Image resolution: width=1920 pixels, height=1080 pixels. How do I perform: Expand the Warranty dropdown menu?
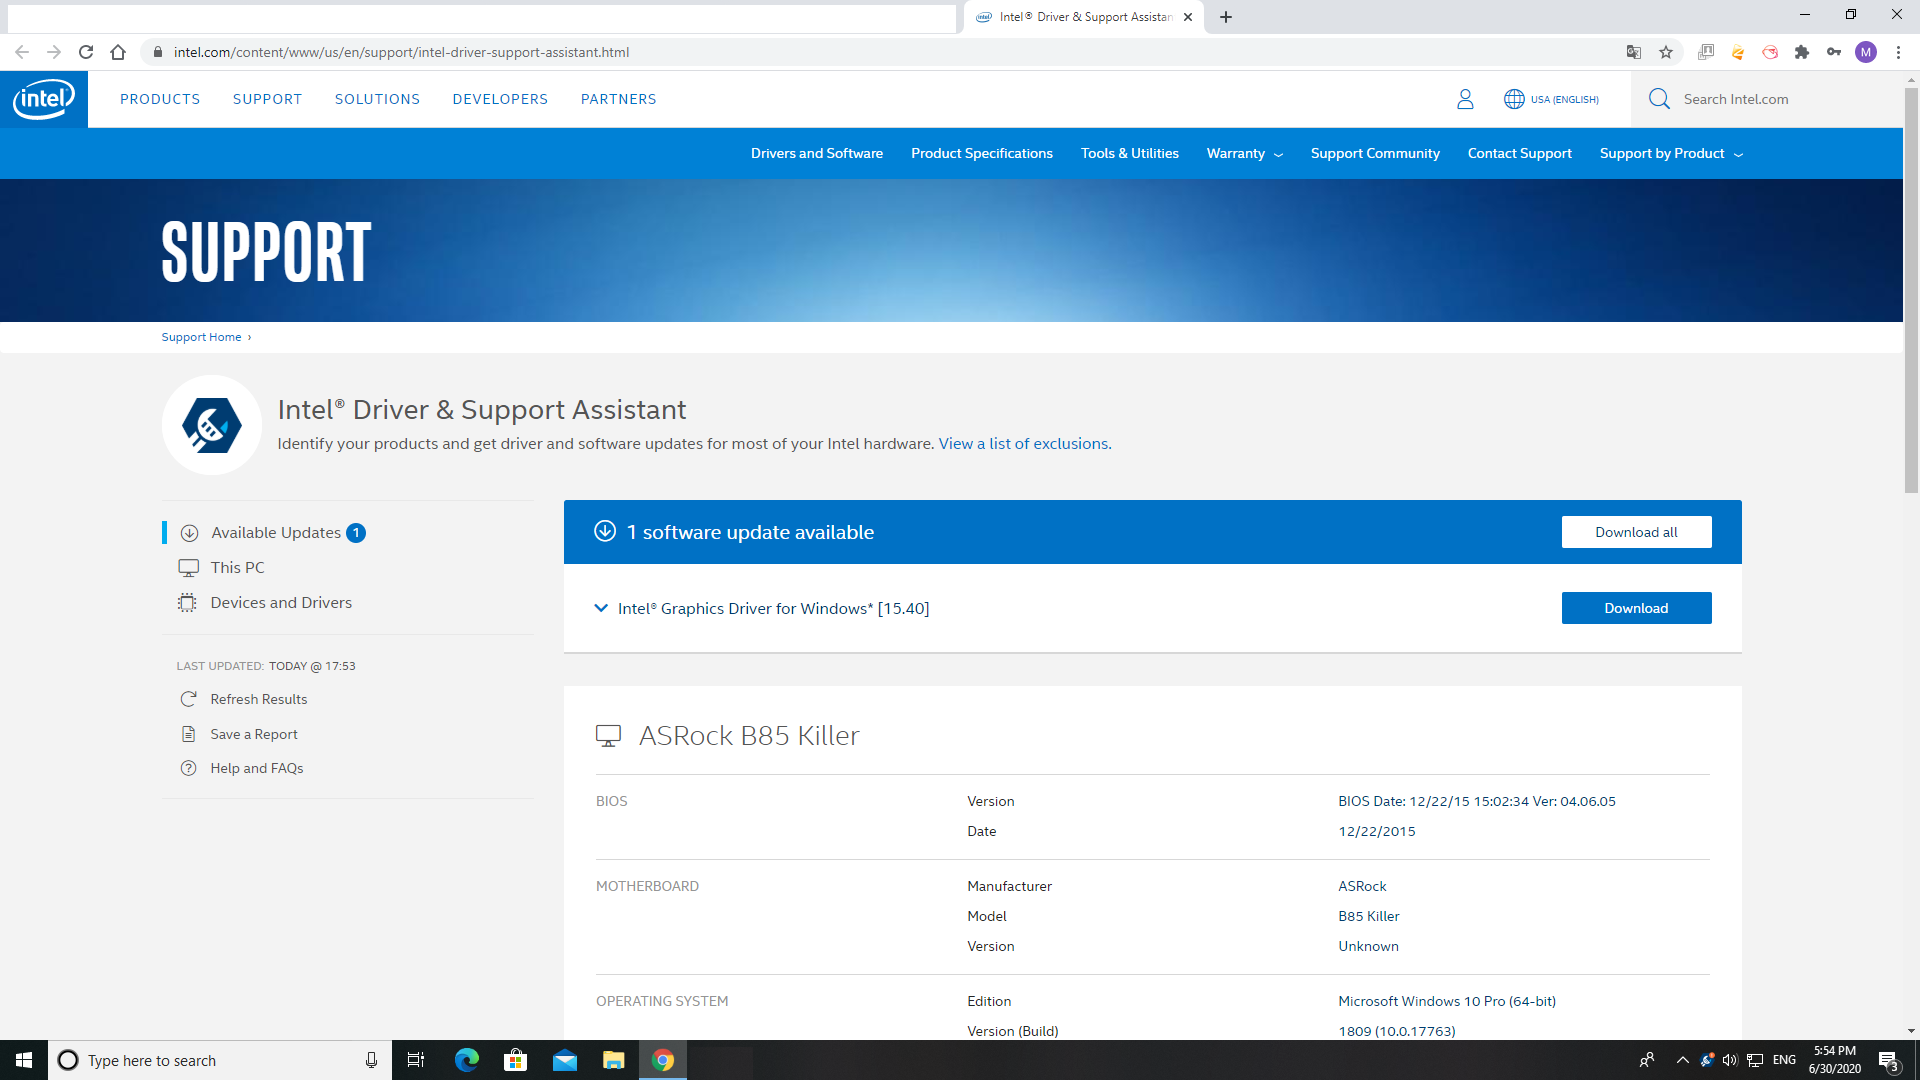tap(1245, 153)
